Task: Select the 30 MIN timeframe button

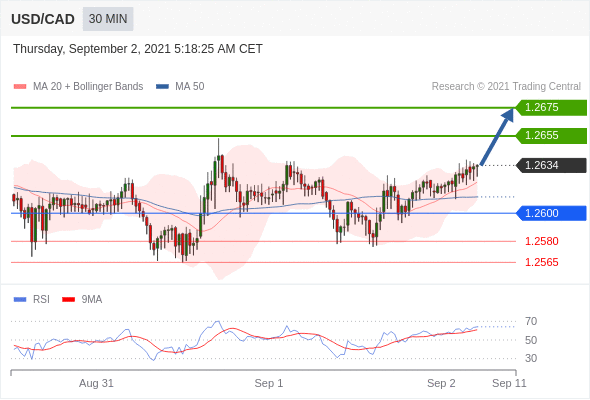Action: [108, 19]
